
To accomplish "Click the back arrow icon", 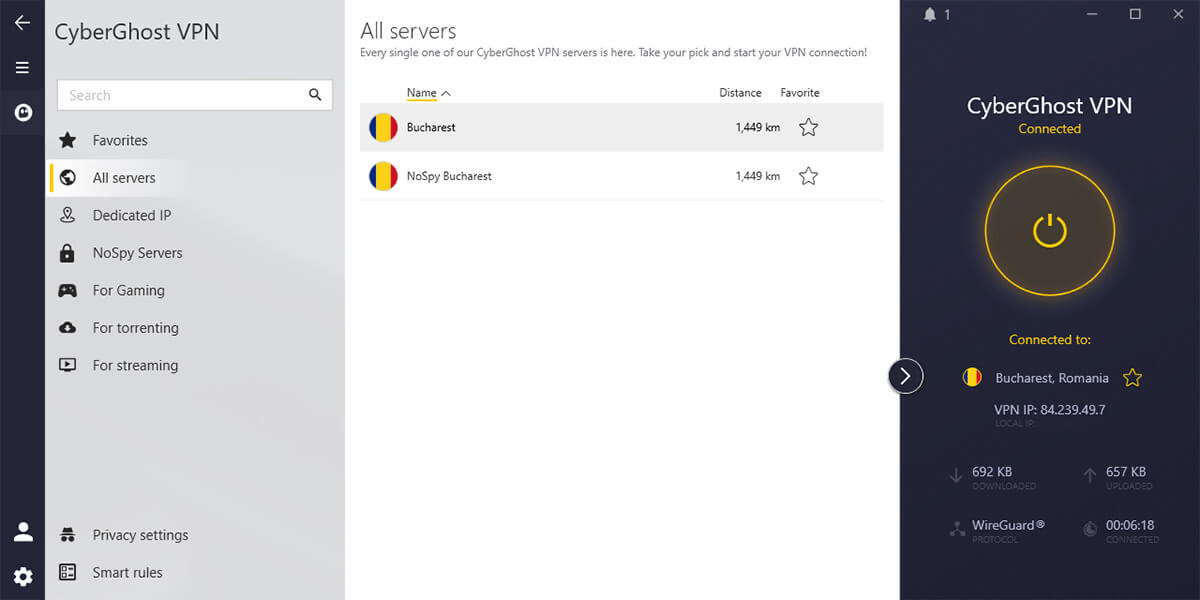I will pyautogui.click(x=22, y=23).
